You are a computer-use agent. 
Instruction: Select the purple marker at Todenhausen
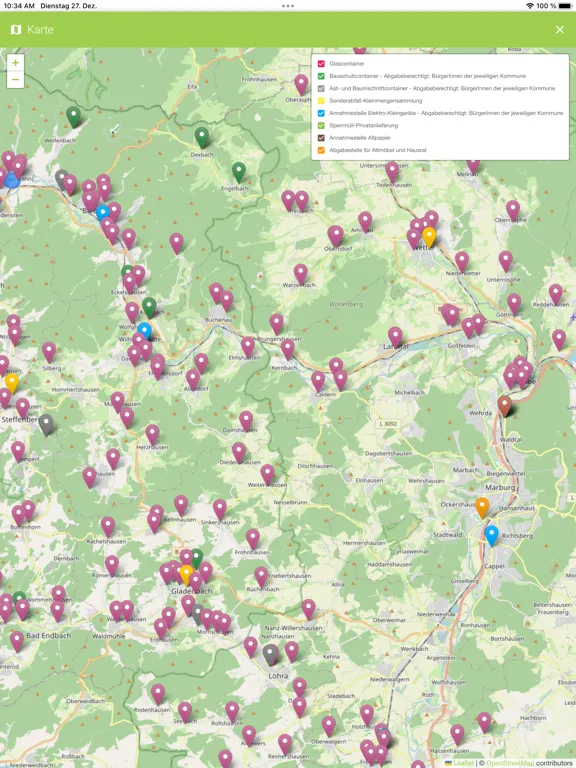392,172
